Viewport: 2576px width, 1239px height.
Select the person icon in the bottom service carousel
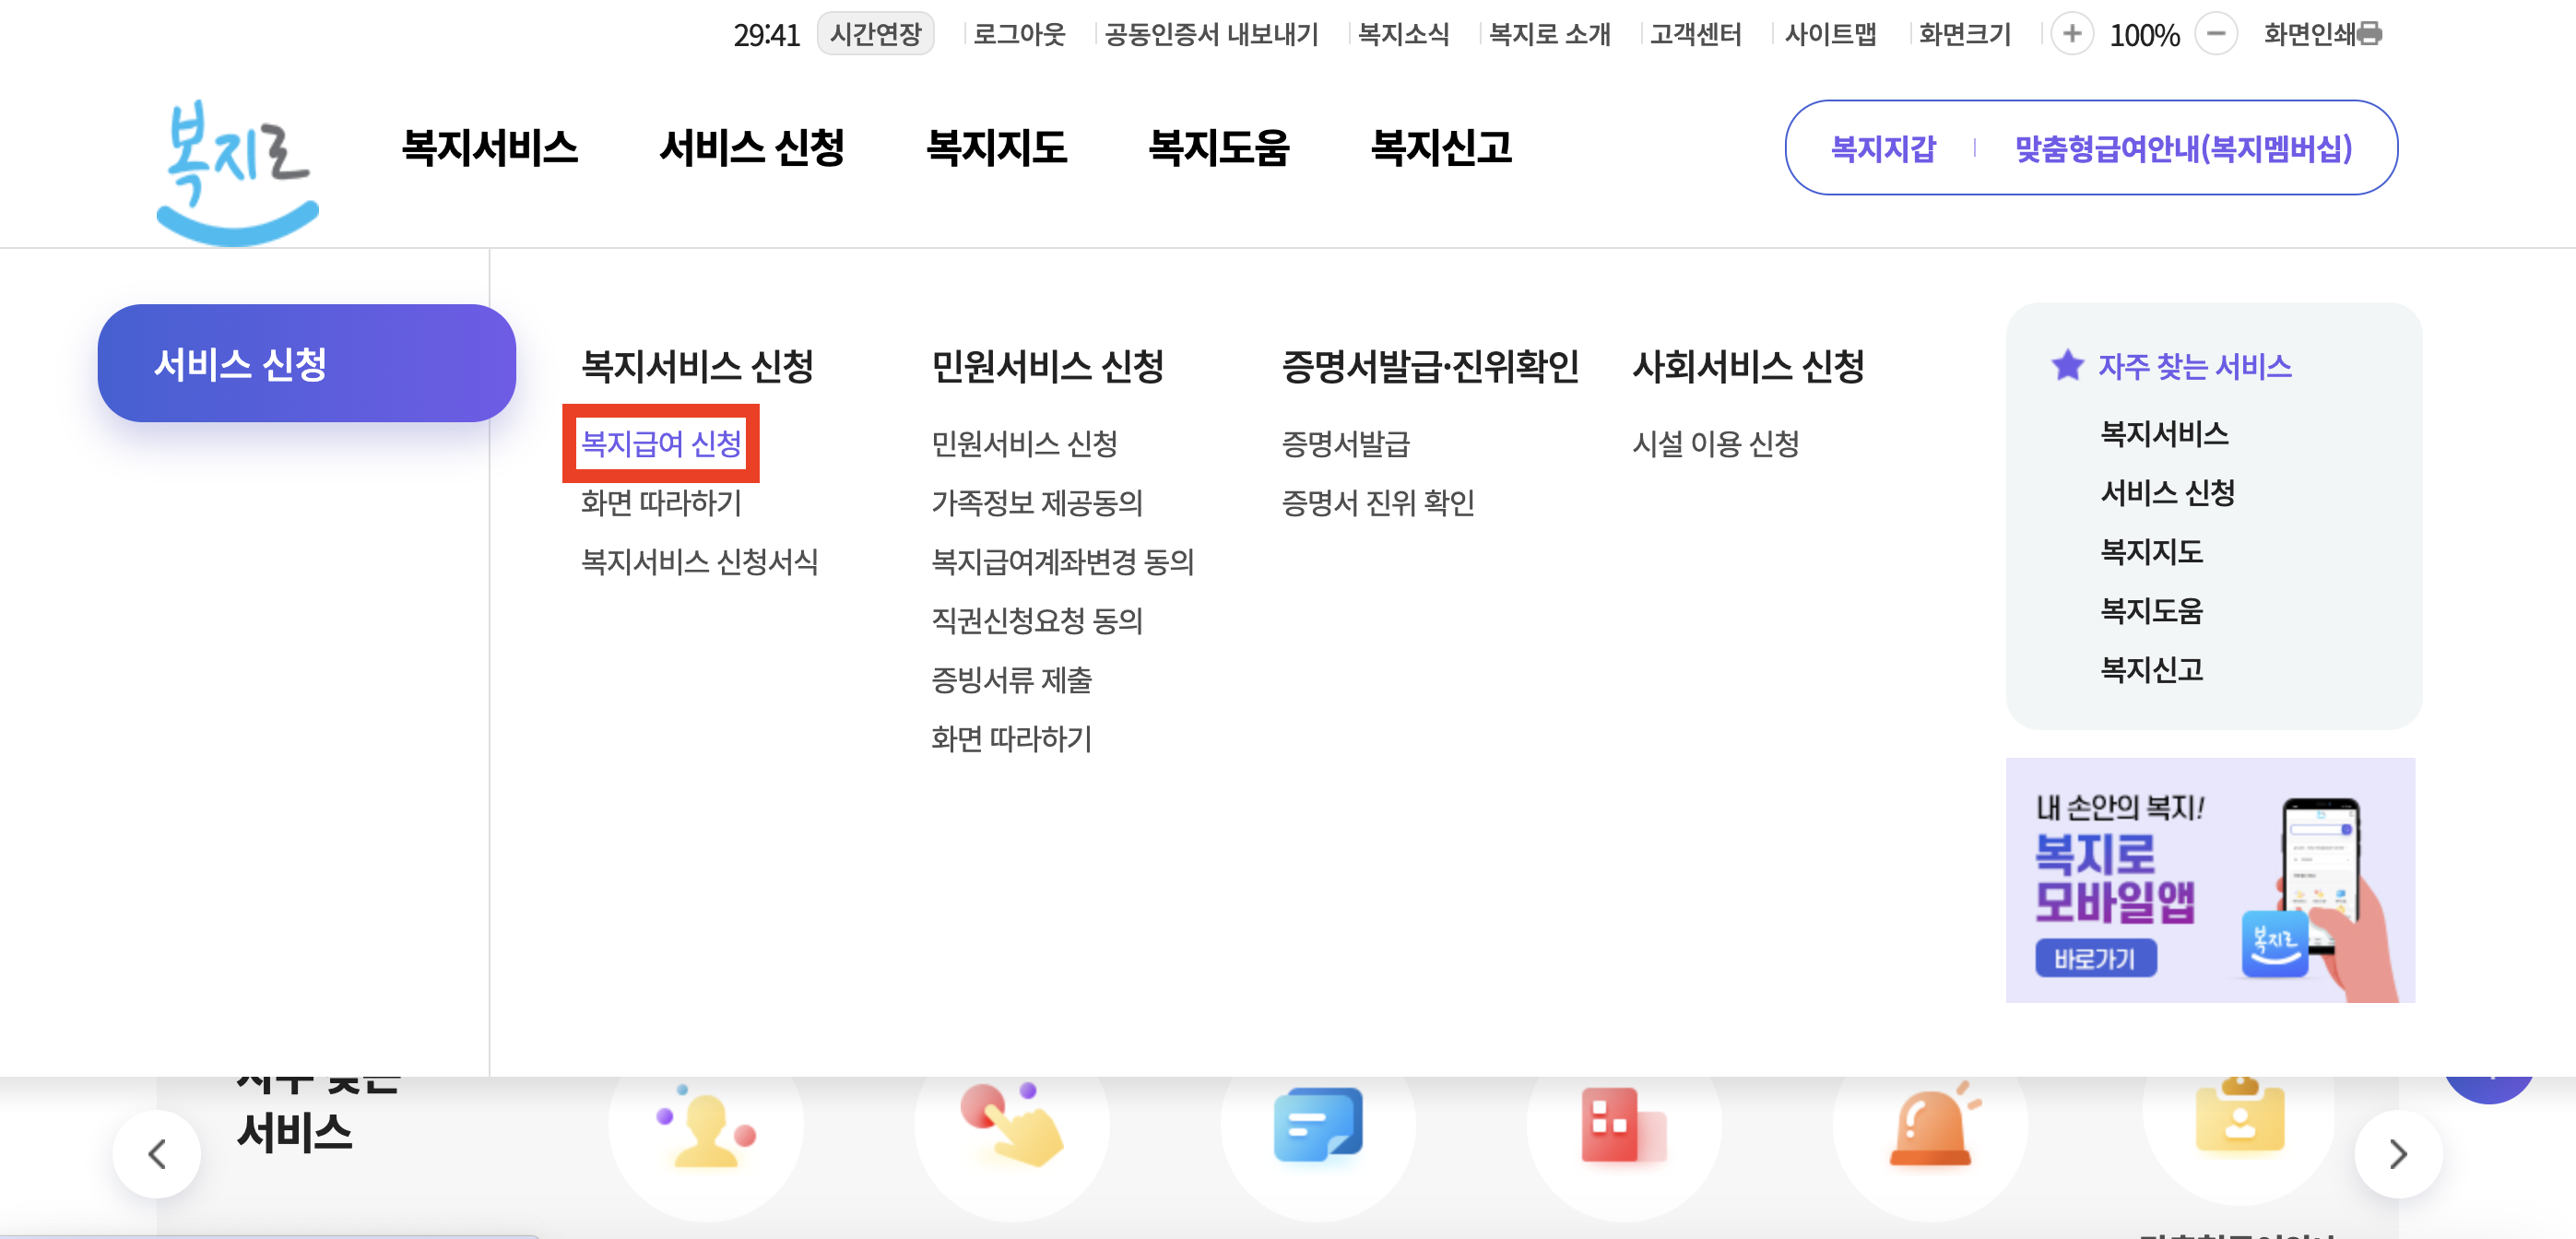706,1128
